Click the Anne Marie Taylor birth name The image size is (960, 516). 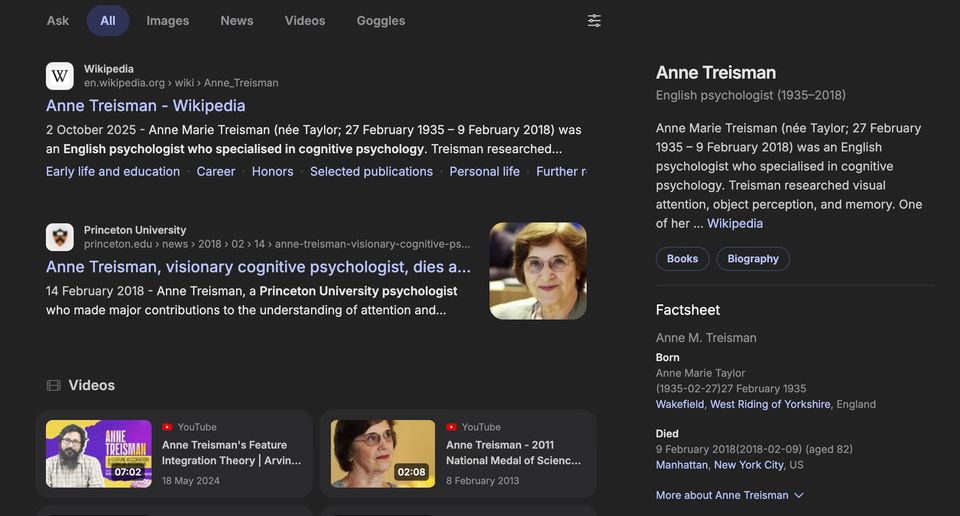click(700, 373)
